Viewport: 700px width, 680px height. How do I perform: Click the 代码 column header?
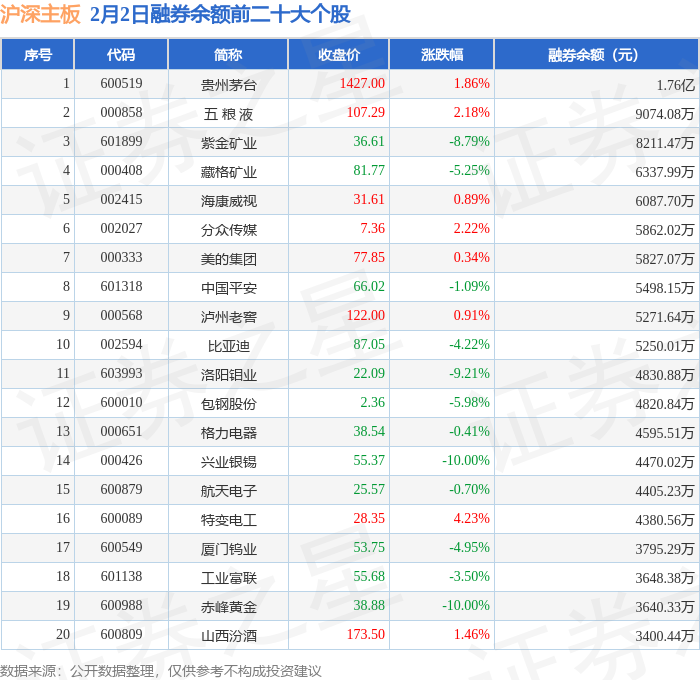(x=121, y=54)
